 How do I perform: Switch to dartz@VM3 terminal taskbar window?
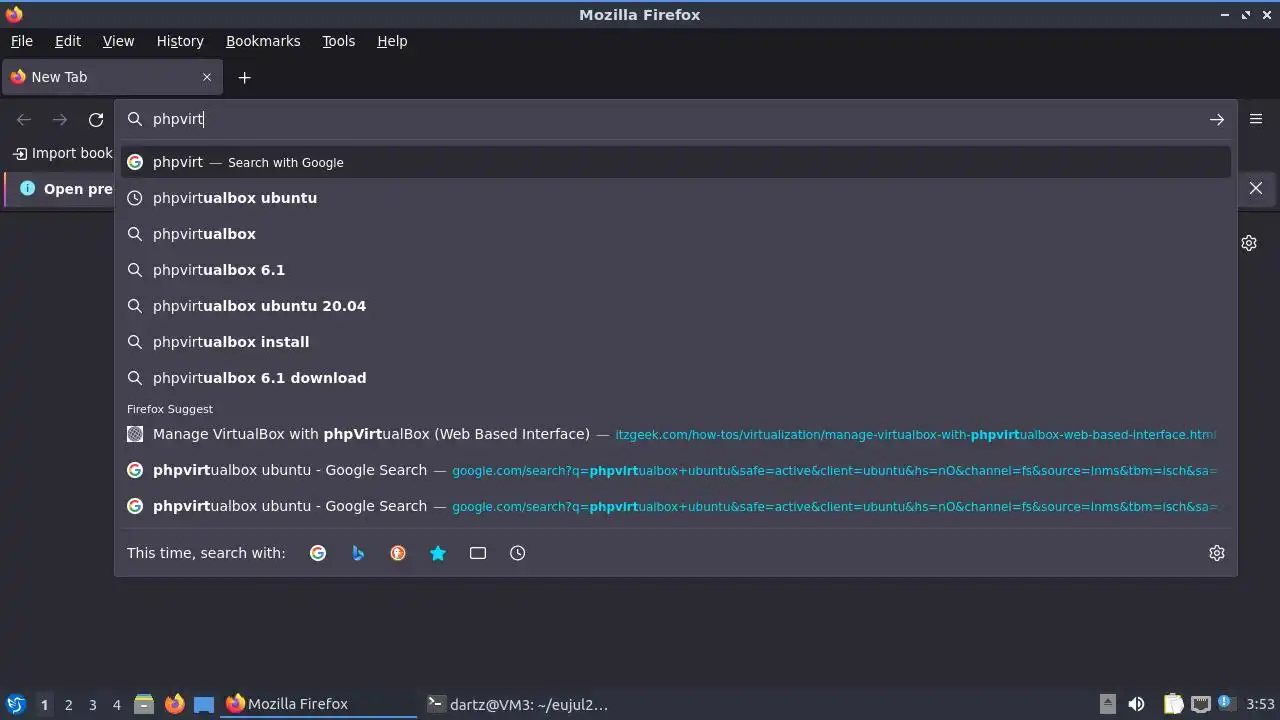(518, 704)
